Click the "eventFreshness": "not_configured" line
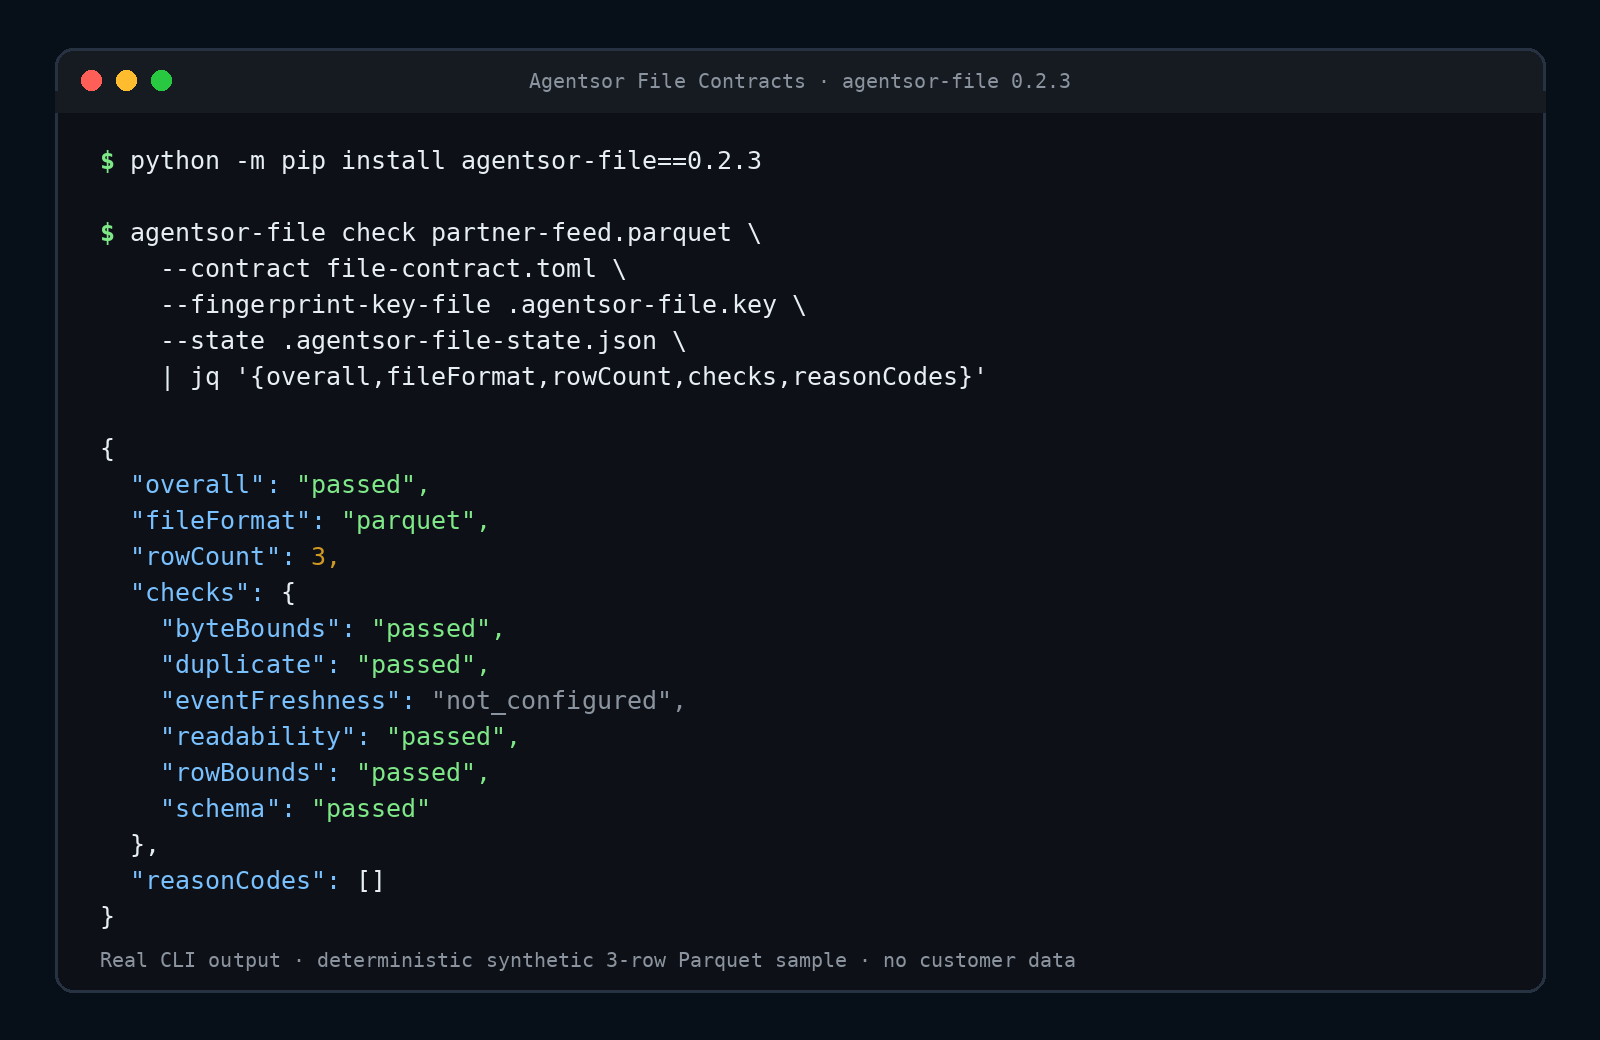 coord(424,701)
